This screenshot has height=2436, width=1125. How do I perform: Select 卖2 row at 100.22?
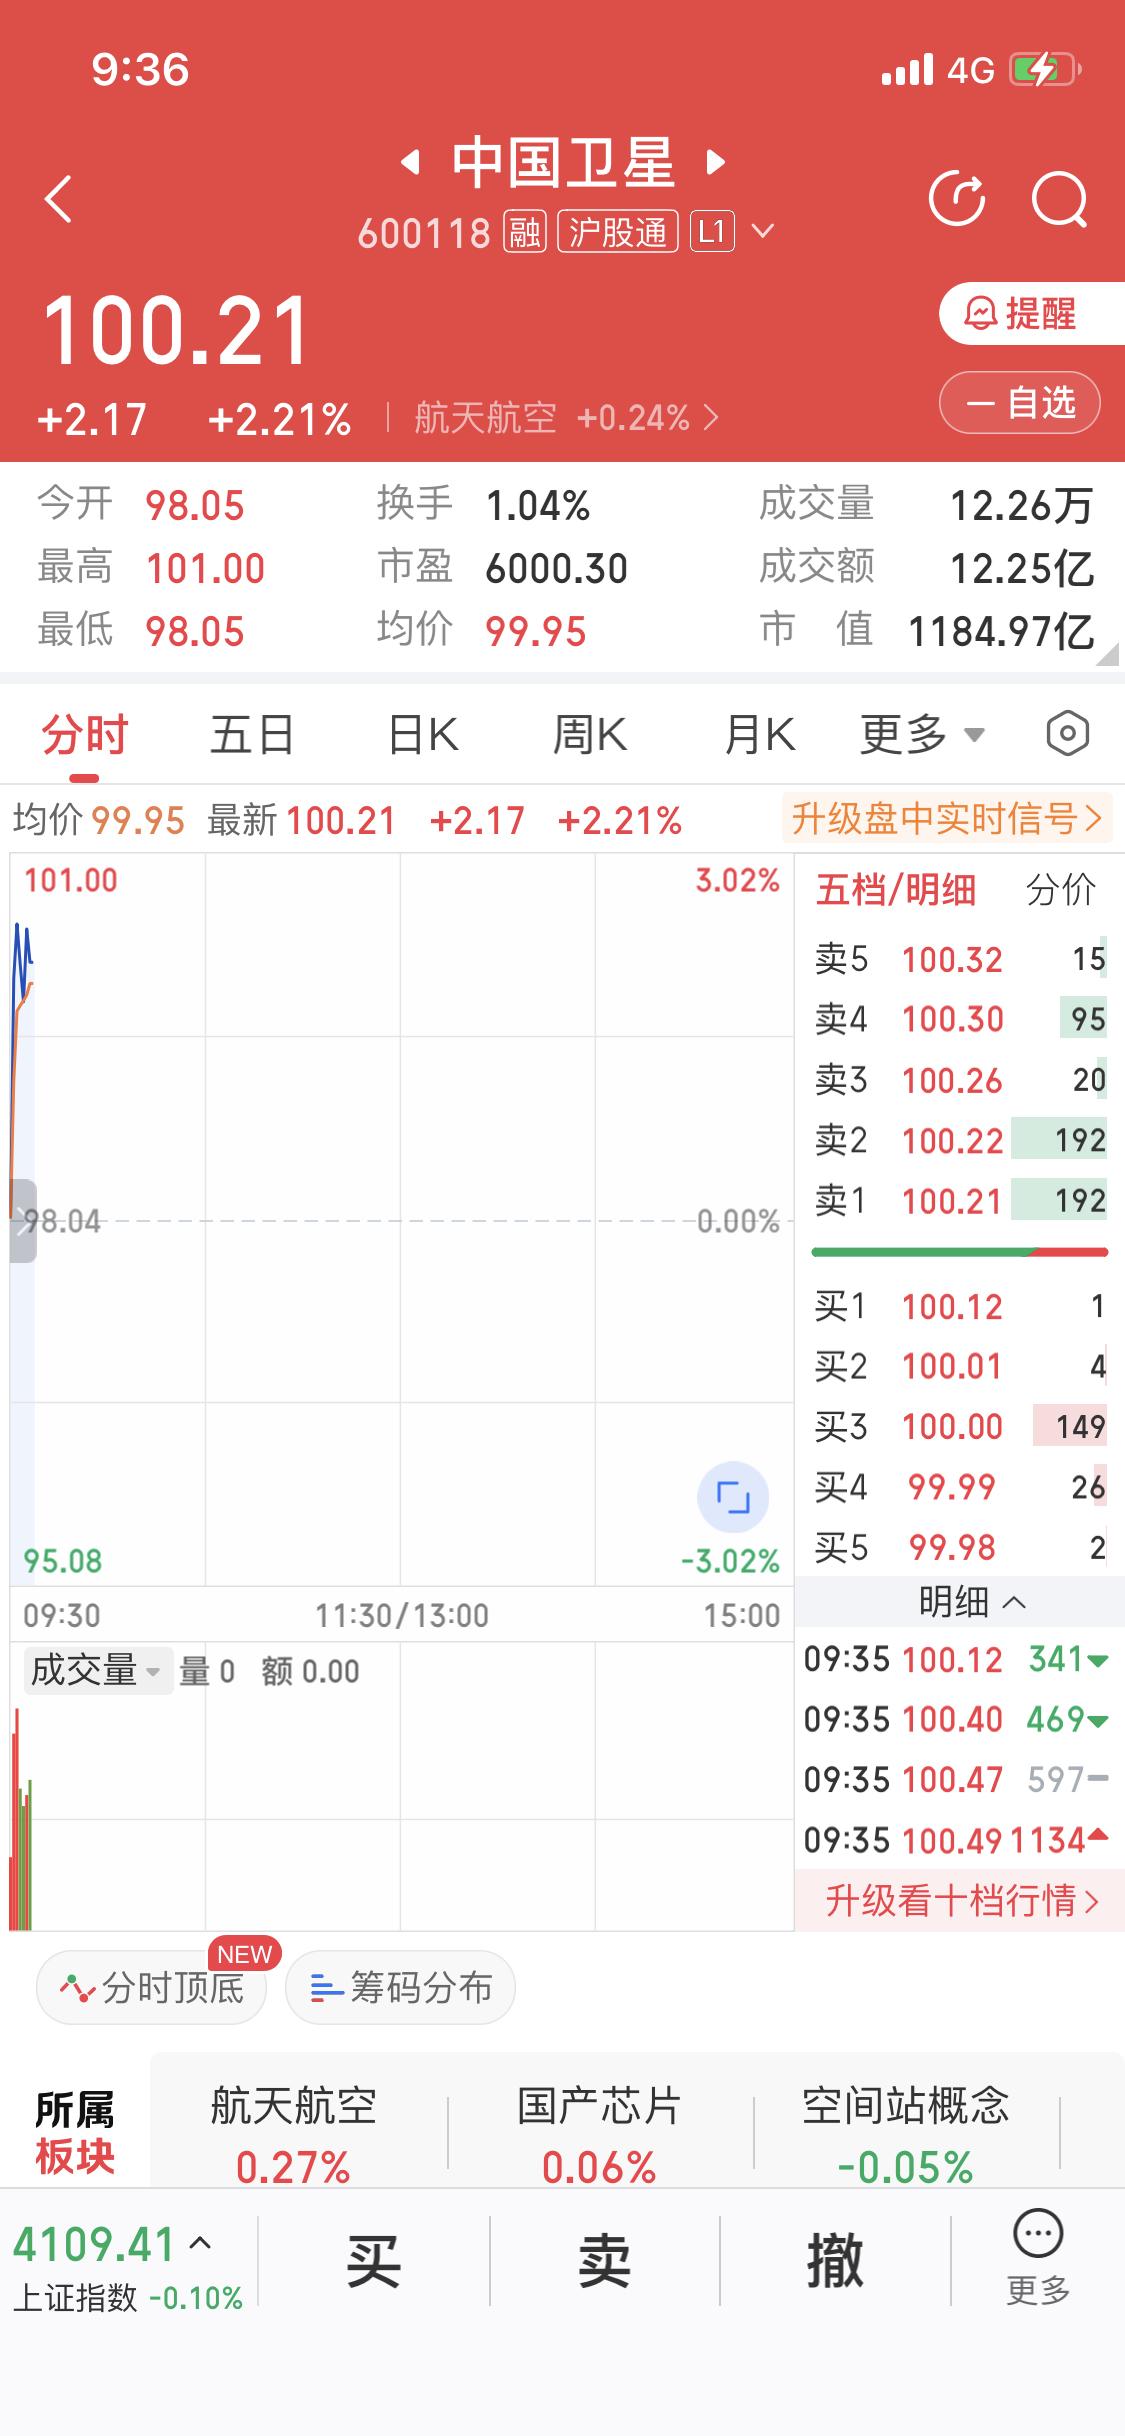[x=960, y=1140]
